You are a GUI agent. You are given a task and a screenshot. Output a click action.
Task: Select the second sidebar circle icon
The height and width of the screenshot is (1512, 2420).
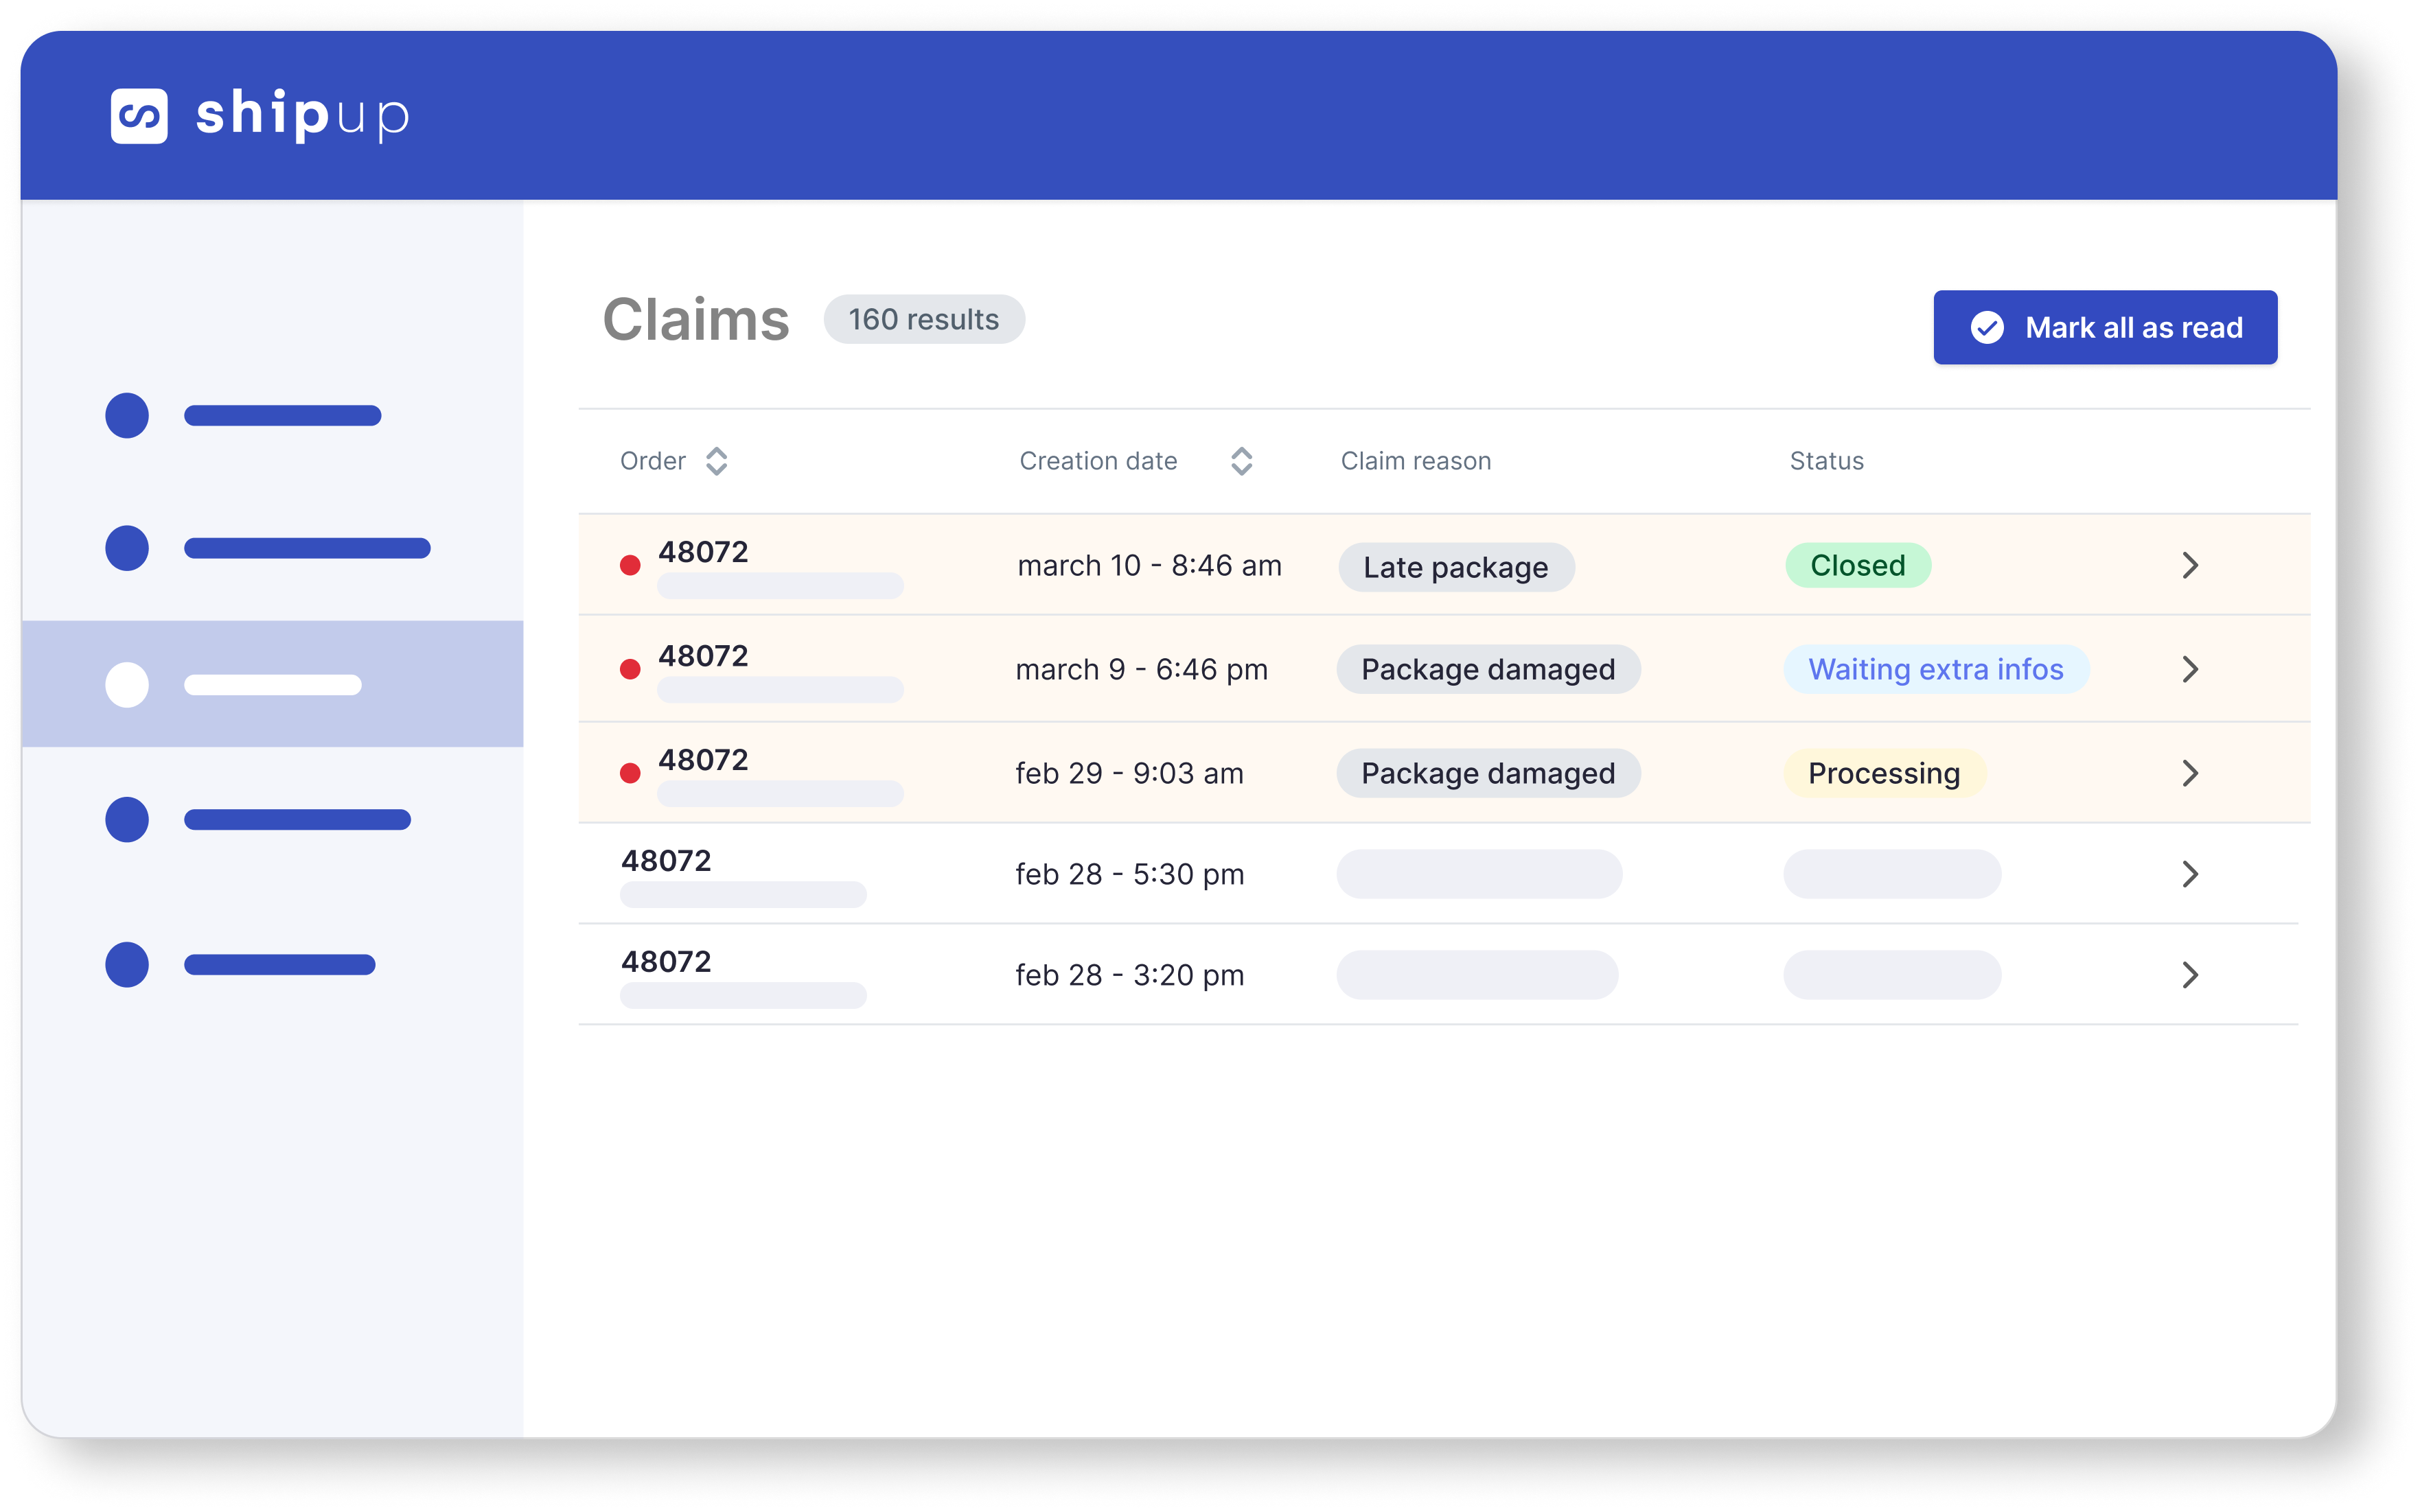[127, 548]
